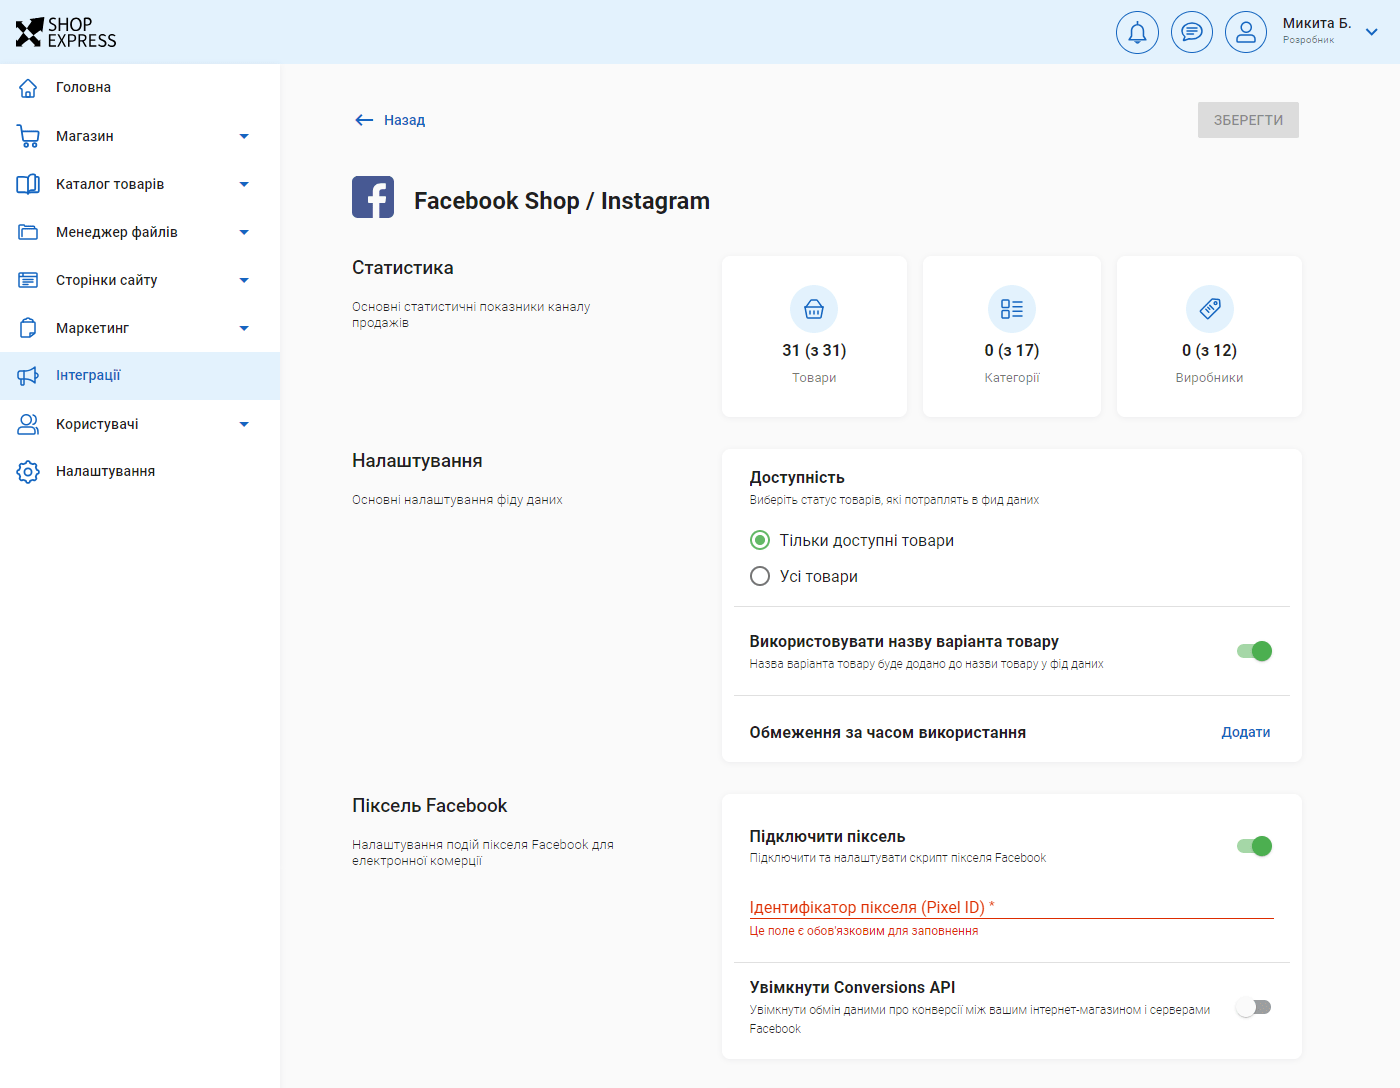Click the Pixel ID input field

pos(1012,907)
